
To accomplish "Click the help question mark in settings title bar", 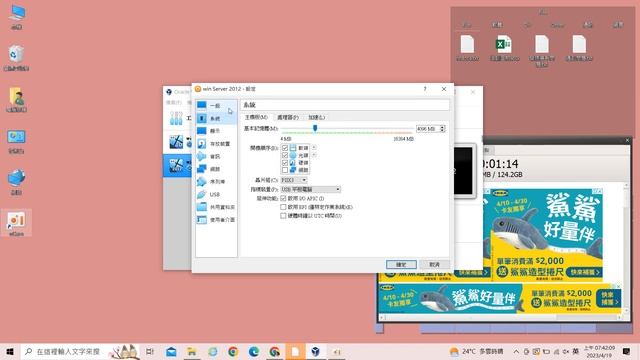I will coord(425,89).
